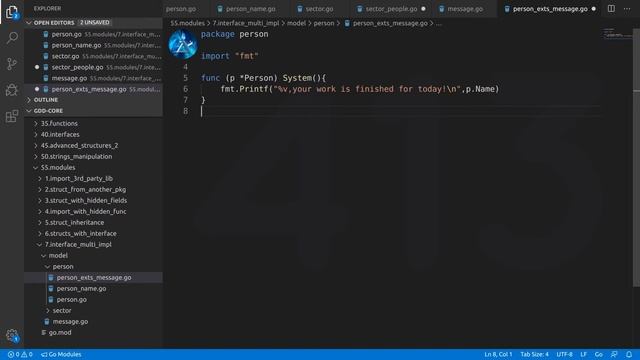
Task: Click 7.interface_multi_impl in the breadcrumb
Action: [x=246, y=23]
